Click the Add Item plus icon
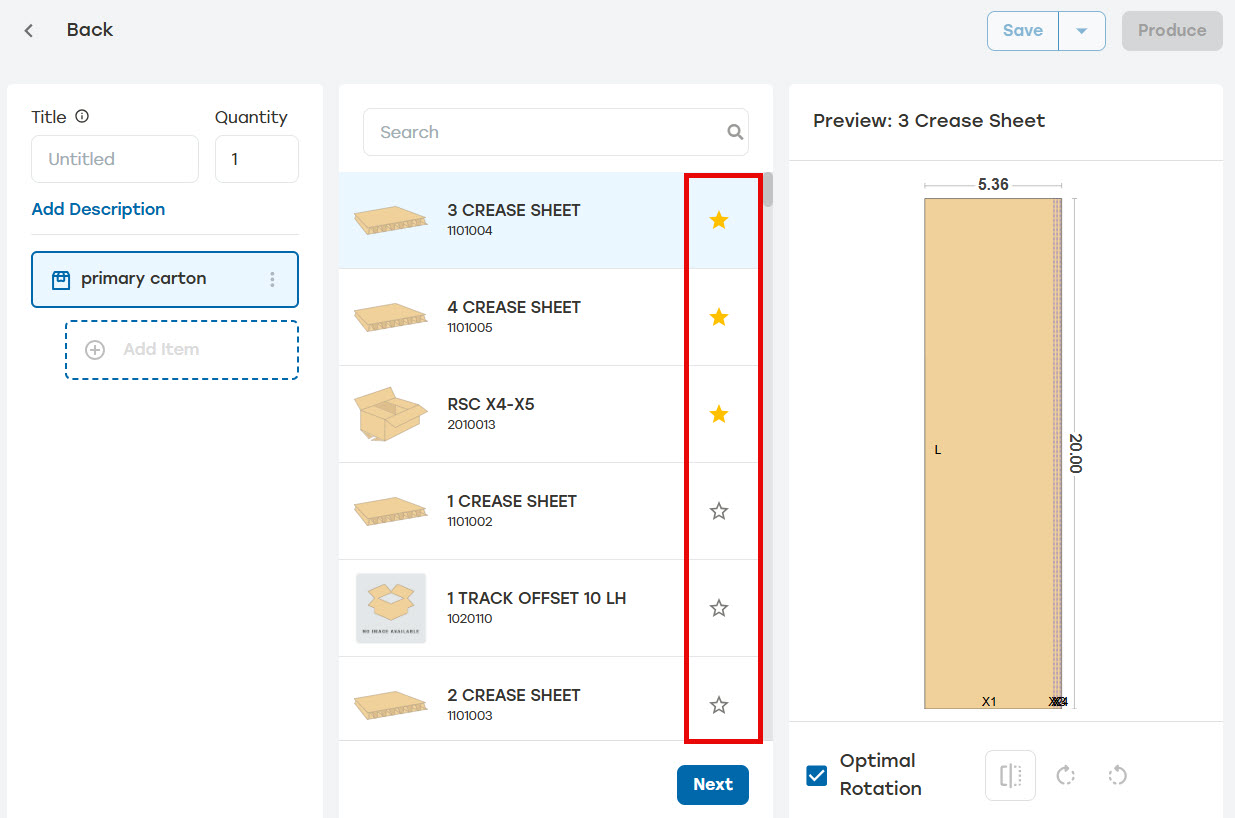This screenshot has width=1235, height=818. 95,350
